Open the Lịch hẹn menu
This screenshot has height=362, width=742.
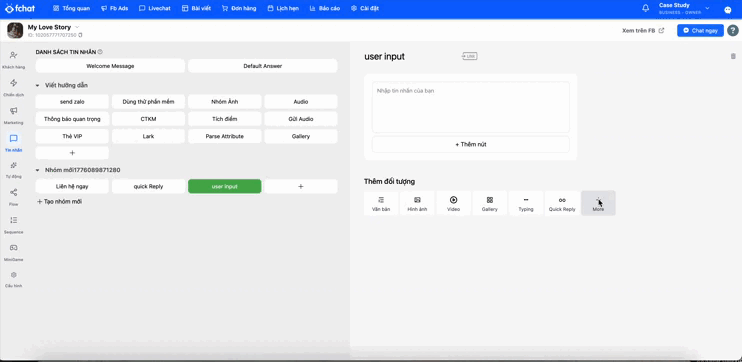pyautogui.click(x=283, y=8)
